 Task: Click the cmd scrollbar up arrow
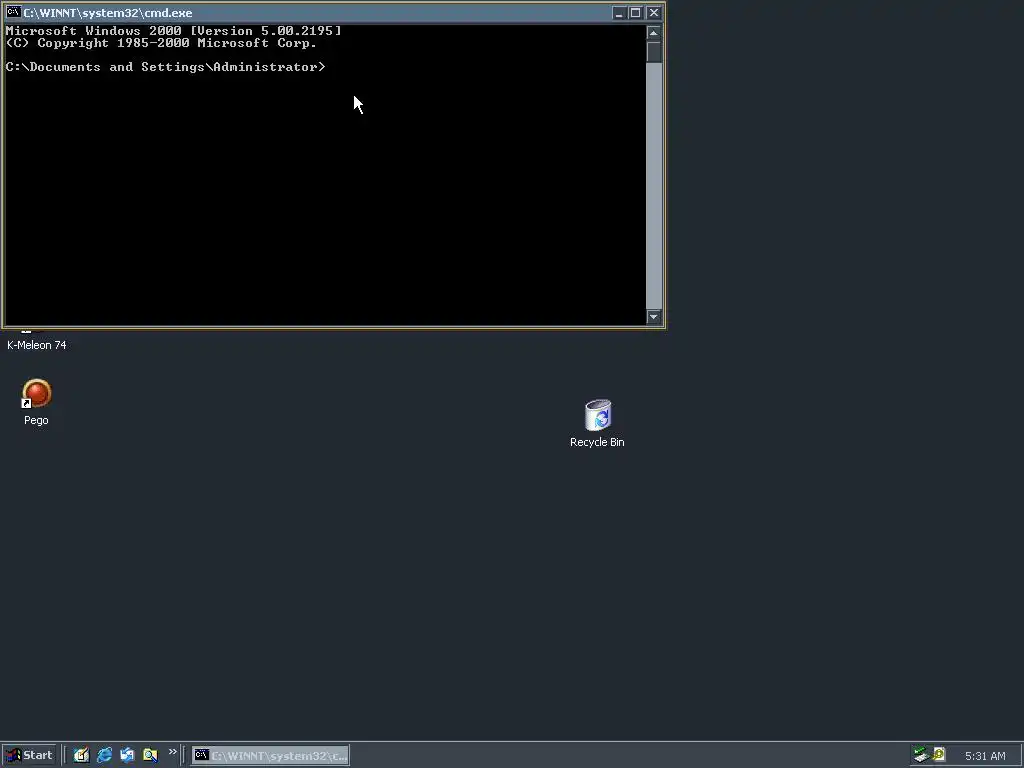[654, 33]
